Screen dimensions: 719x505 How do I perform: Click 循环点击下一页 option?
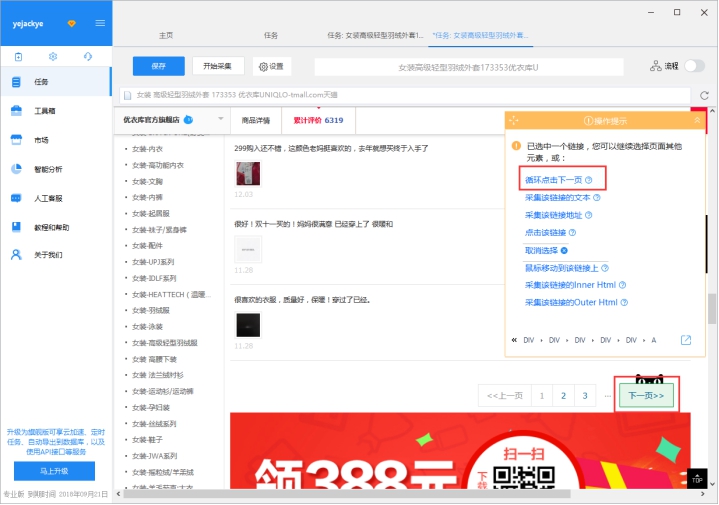[553, 180]
